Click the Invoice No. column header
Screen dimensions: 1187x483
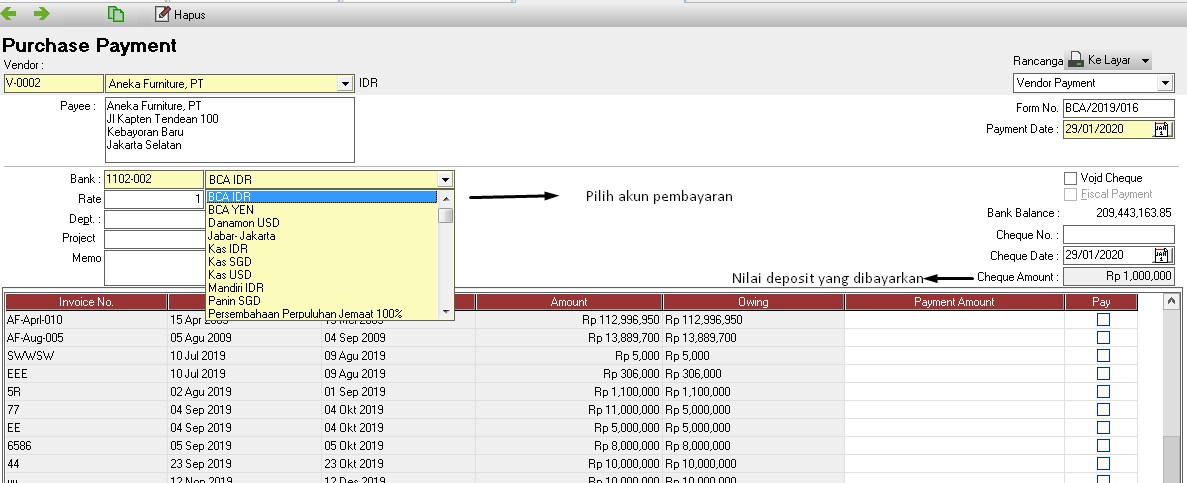[86, 302]
